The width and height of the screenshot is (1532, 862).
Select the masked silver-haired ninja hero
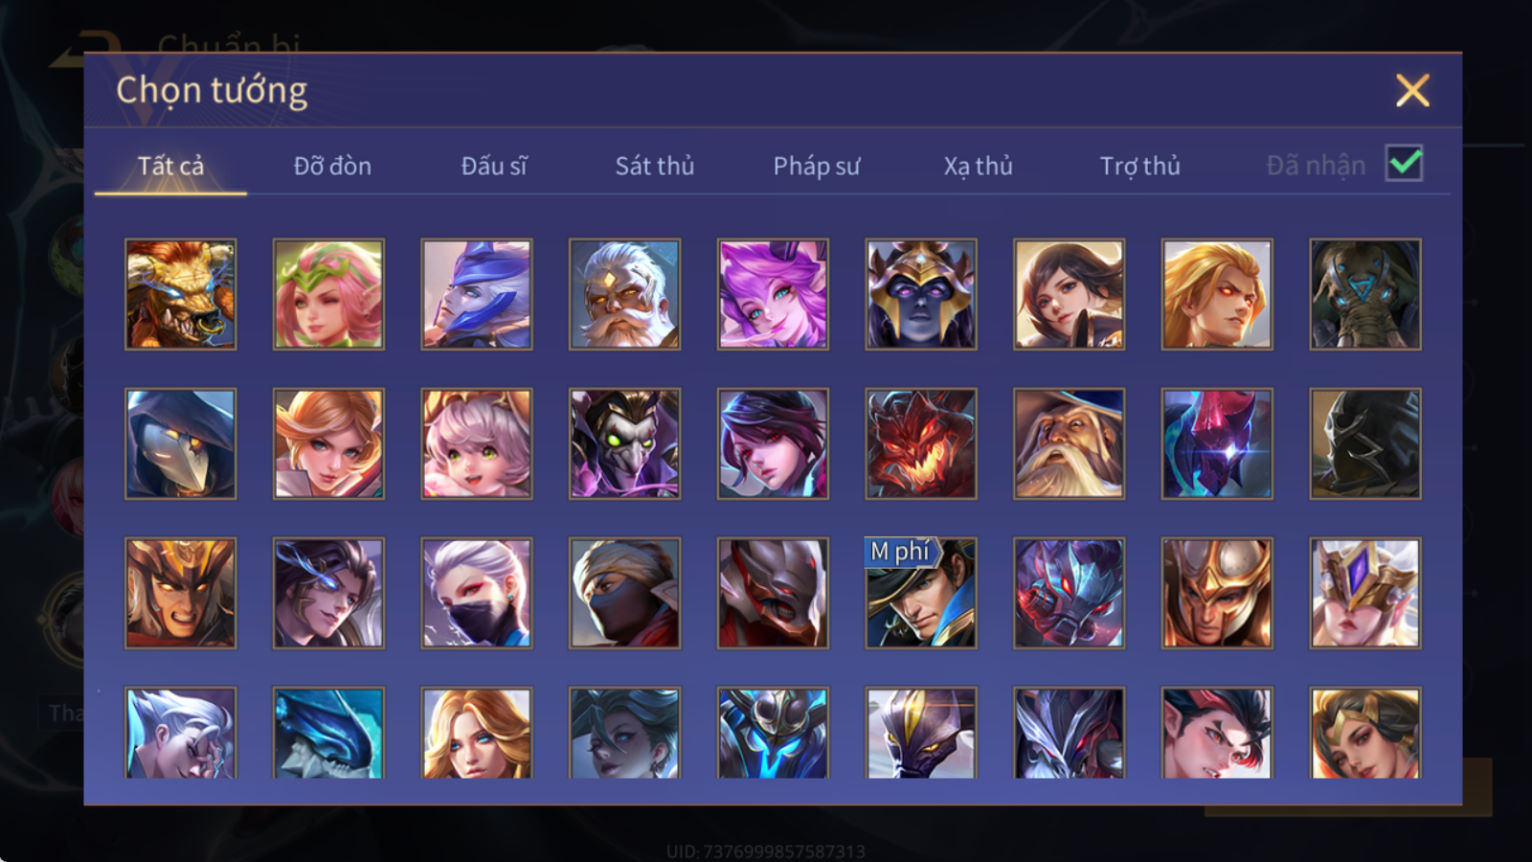tap(477, 593)
